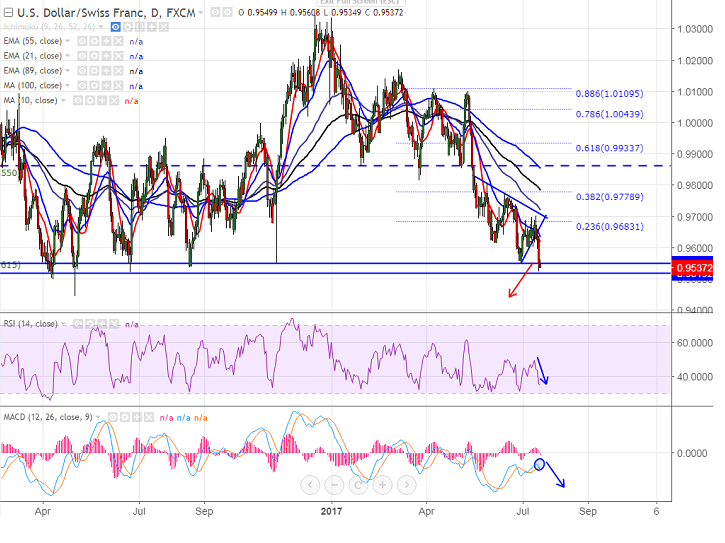Open MA (100, close) dropdown arrow
Image resolution: width=725 pixels, height=543 pixels.
68,86
